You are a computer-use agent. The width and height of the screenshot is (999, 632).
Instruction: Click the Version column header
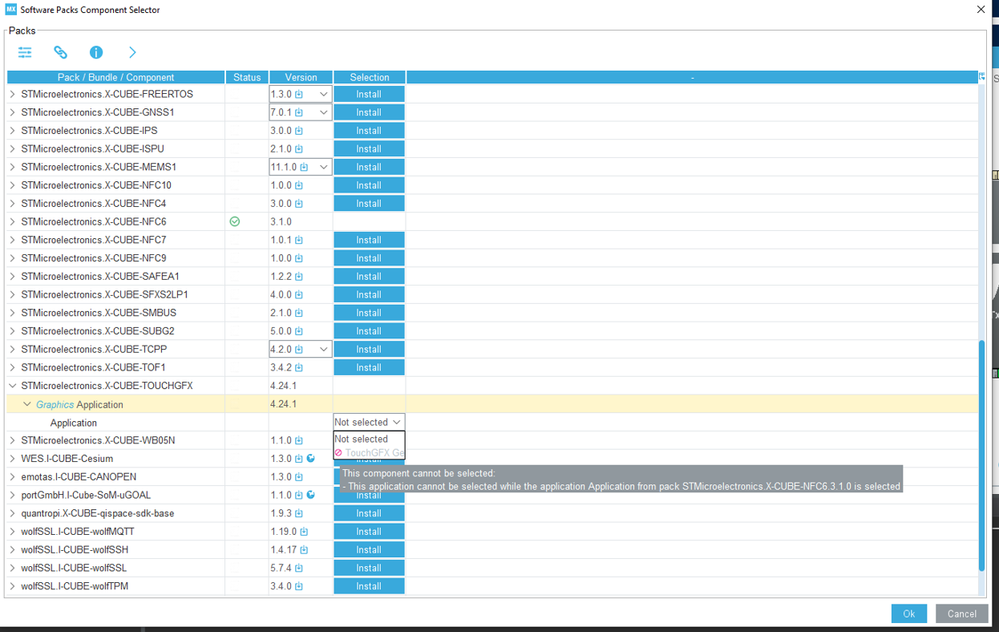pyautogui.click(x=301, y=77)
